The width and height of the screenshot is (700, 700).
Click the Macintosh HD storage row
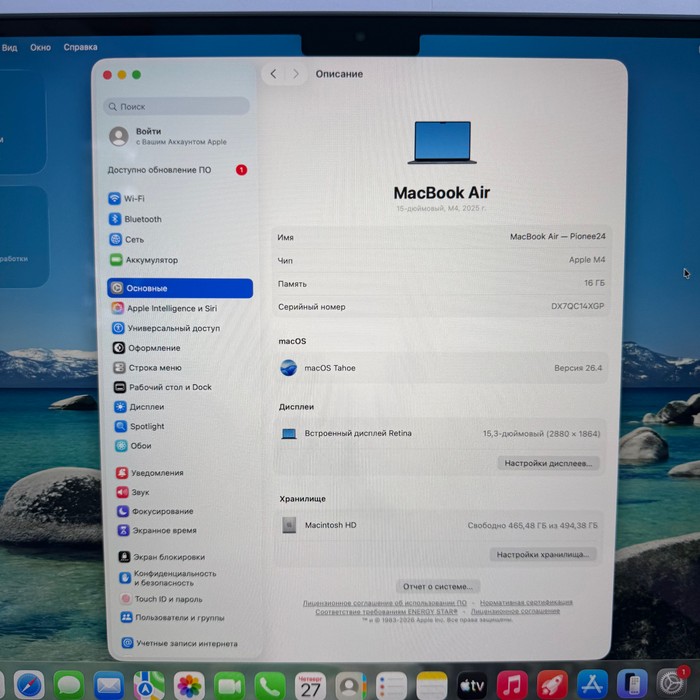(x=439, y=525)
